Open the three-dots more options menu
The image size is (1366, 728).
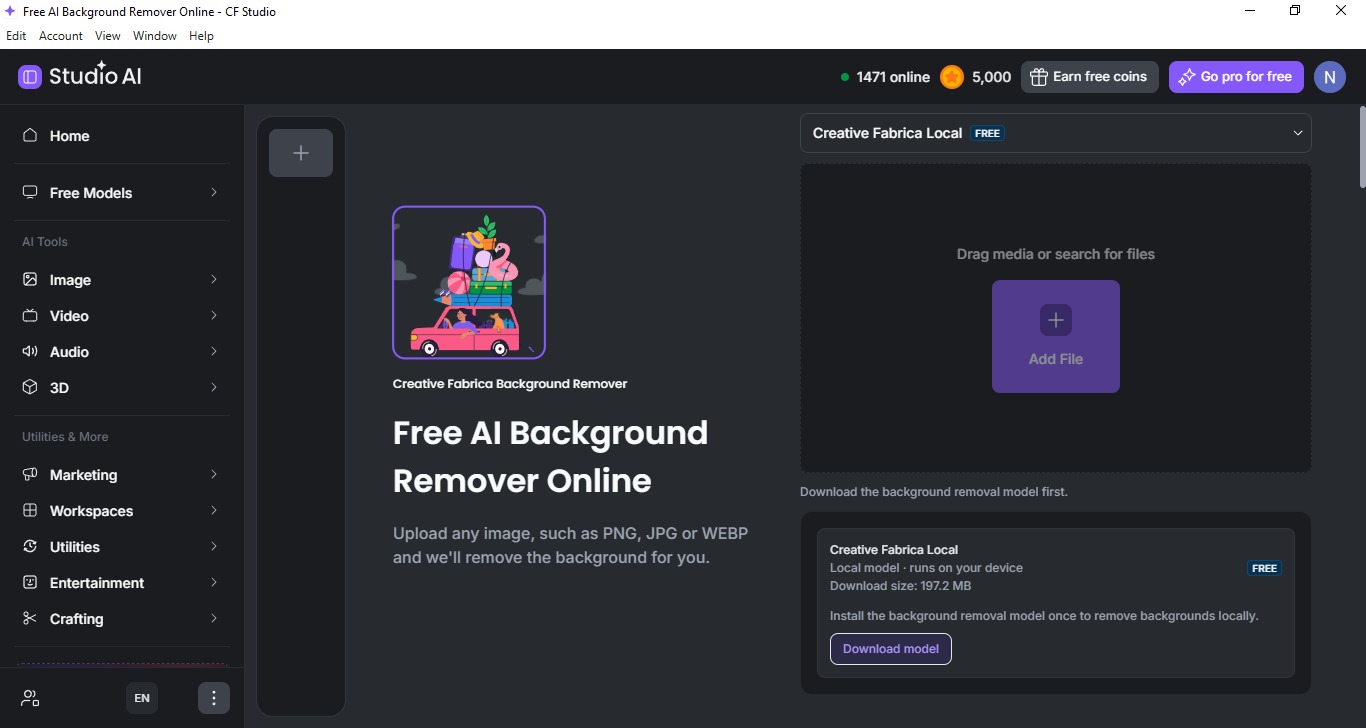pos(213,698)
